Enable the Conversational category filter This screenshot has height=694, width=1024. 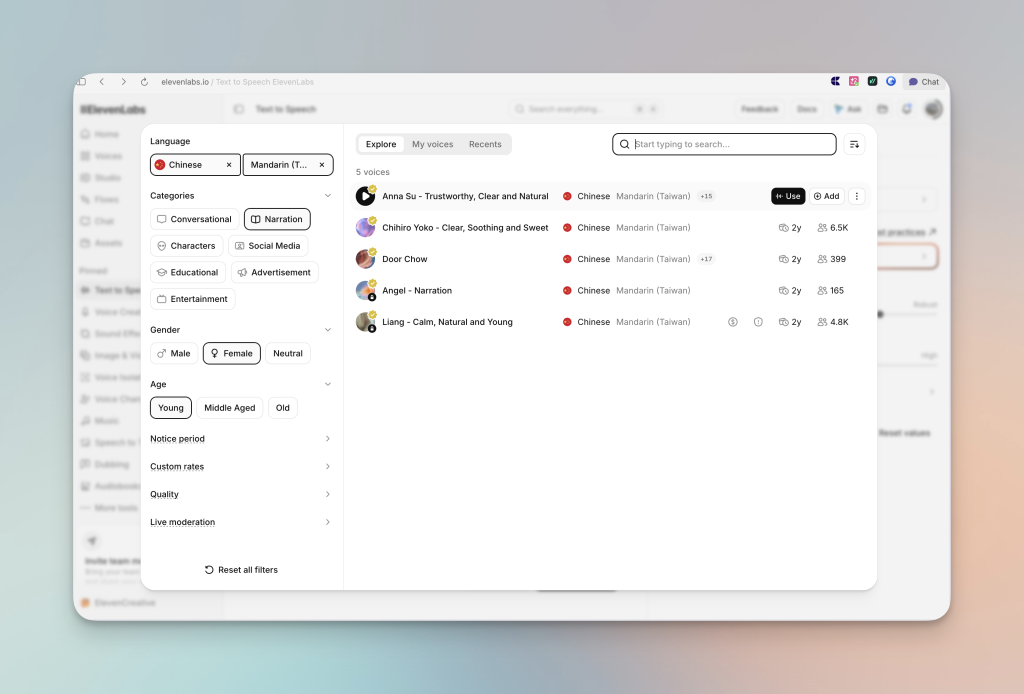(x=195, y=219)
